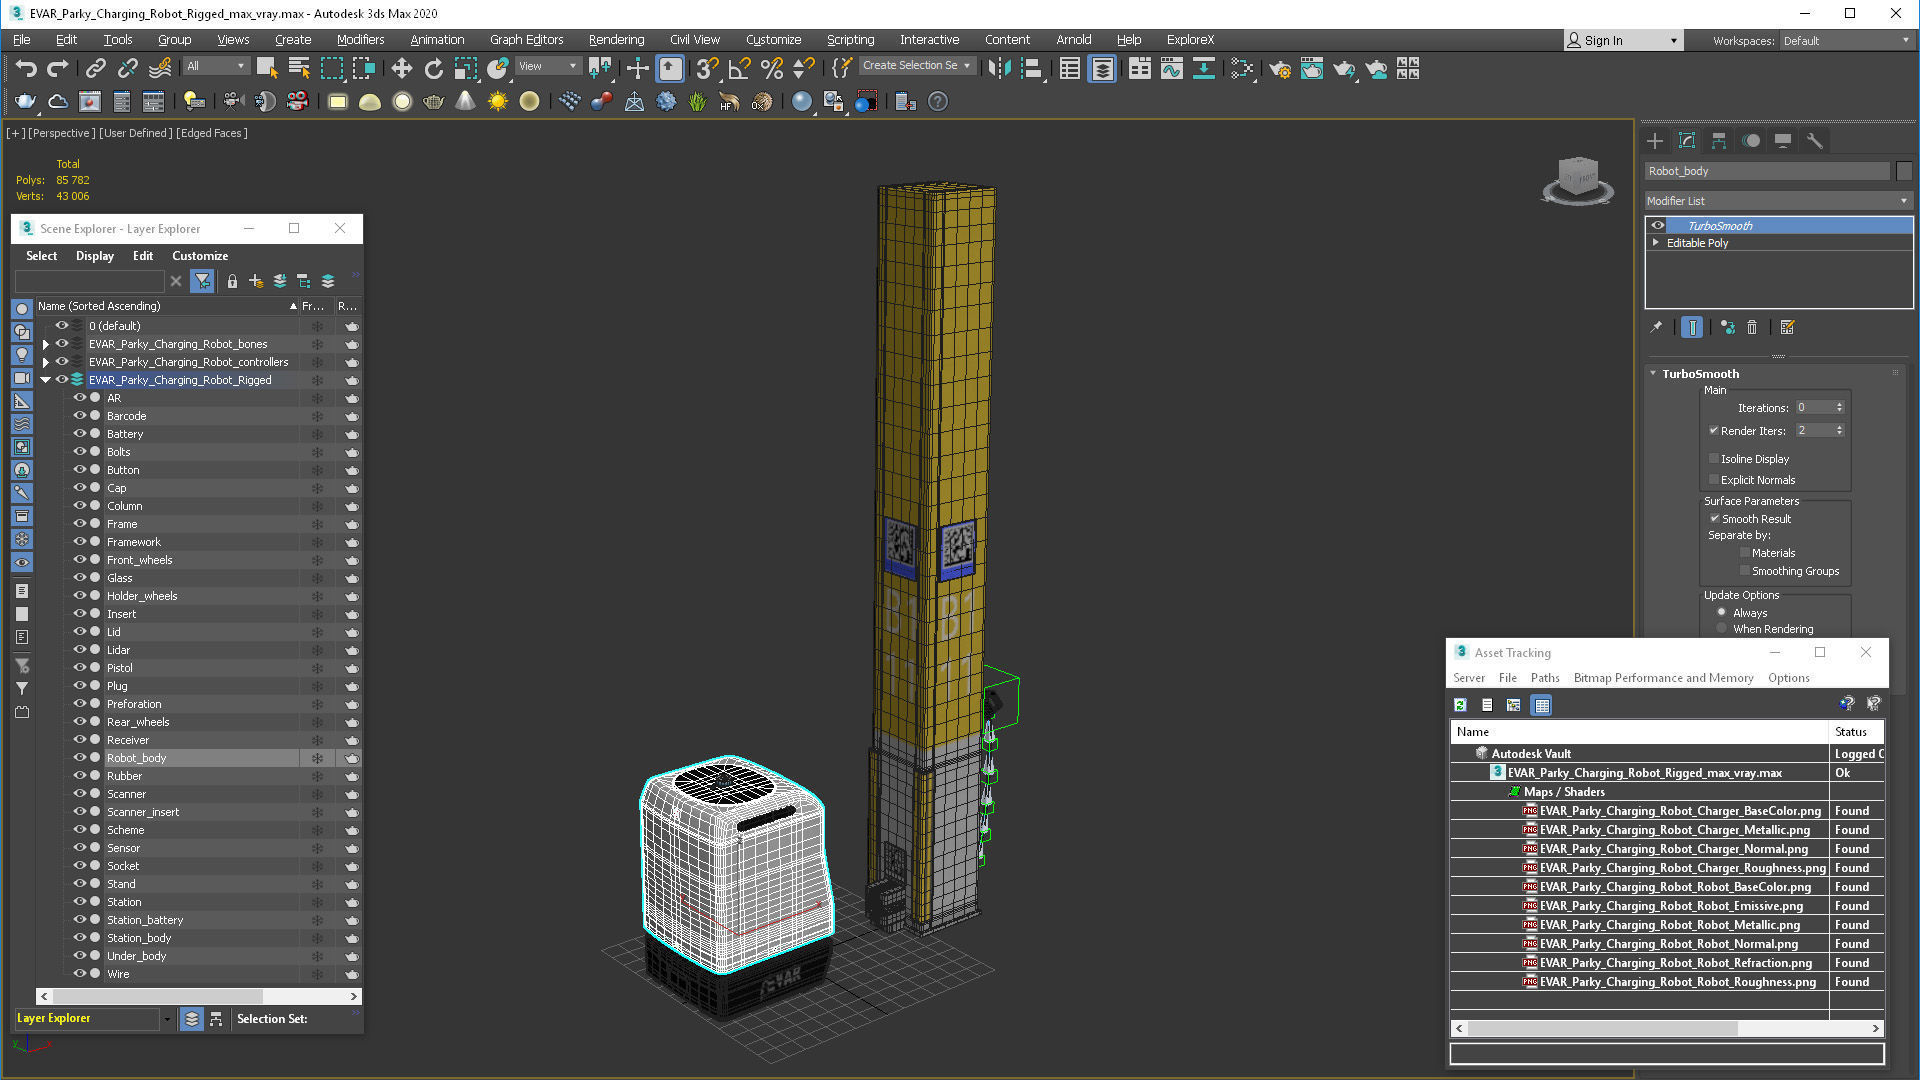Expand the Editable Poly modifier
This screenshot has width=1920, height=1080.
[1656, 242]
